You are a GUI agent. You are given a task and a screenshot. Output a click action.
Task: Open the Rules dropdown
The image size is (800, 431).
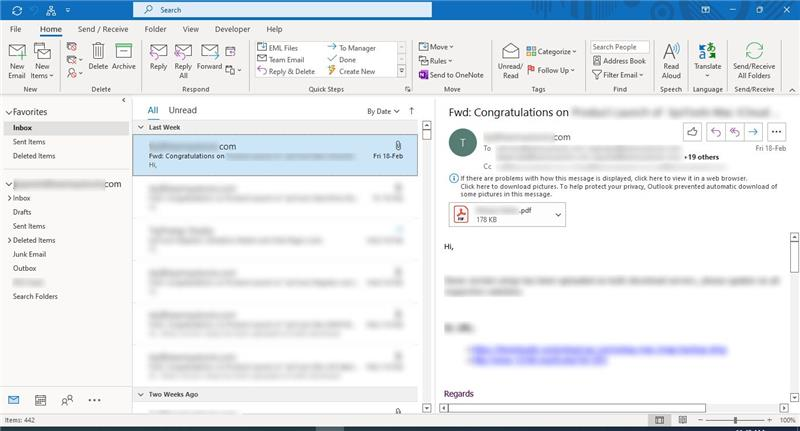[x=435, y=61]
